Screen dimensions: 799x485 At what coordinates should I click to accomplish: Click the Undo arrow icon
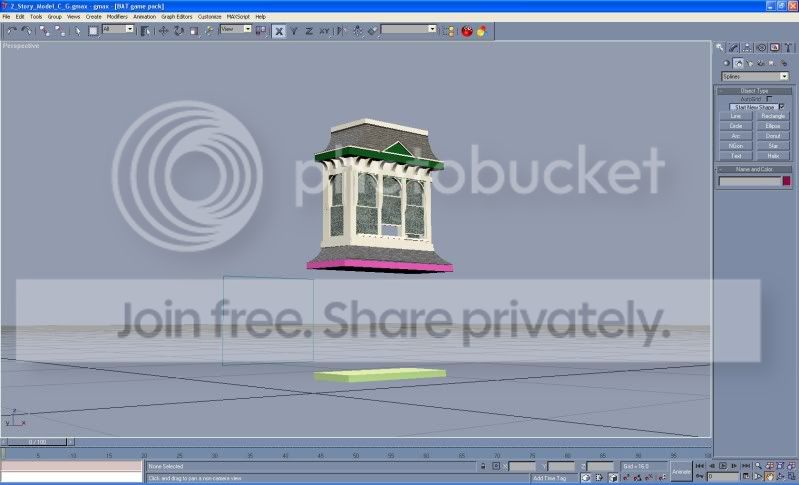coord(12,31)
